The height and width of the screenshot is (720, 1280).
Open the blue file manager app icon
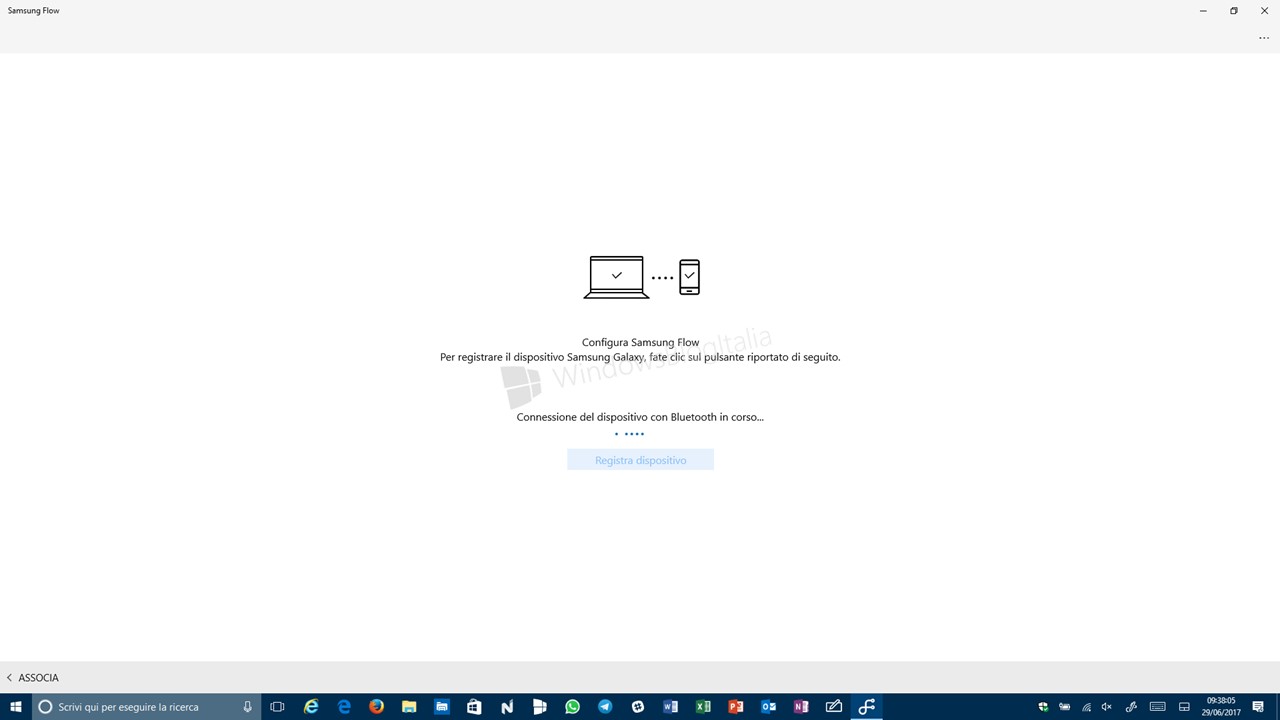(442, 706)
